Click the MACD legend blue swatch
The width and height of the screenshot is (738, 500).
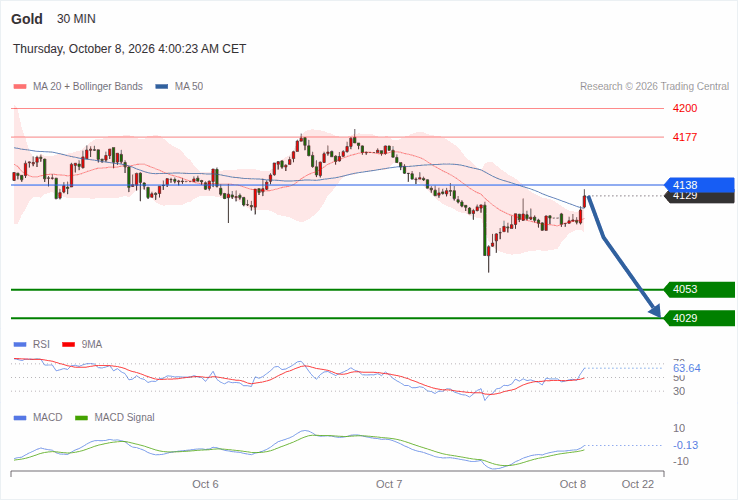(x=20, y=418)
